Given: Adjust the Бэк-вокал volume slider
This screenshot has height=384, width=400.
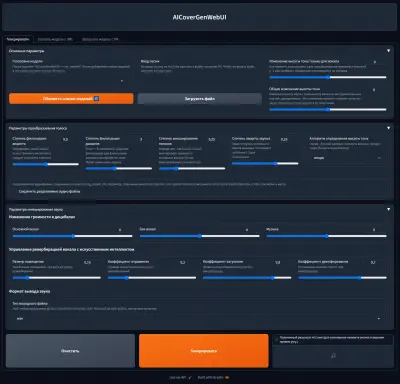Looking at the screenshot, I should (199, 236).
